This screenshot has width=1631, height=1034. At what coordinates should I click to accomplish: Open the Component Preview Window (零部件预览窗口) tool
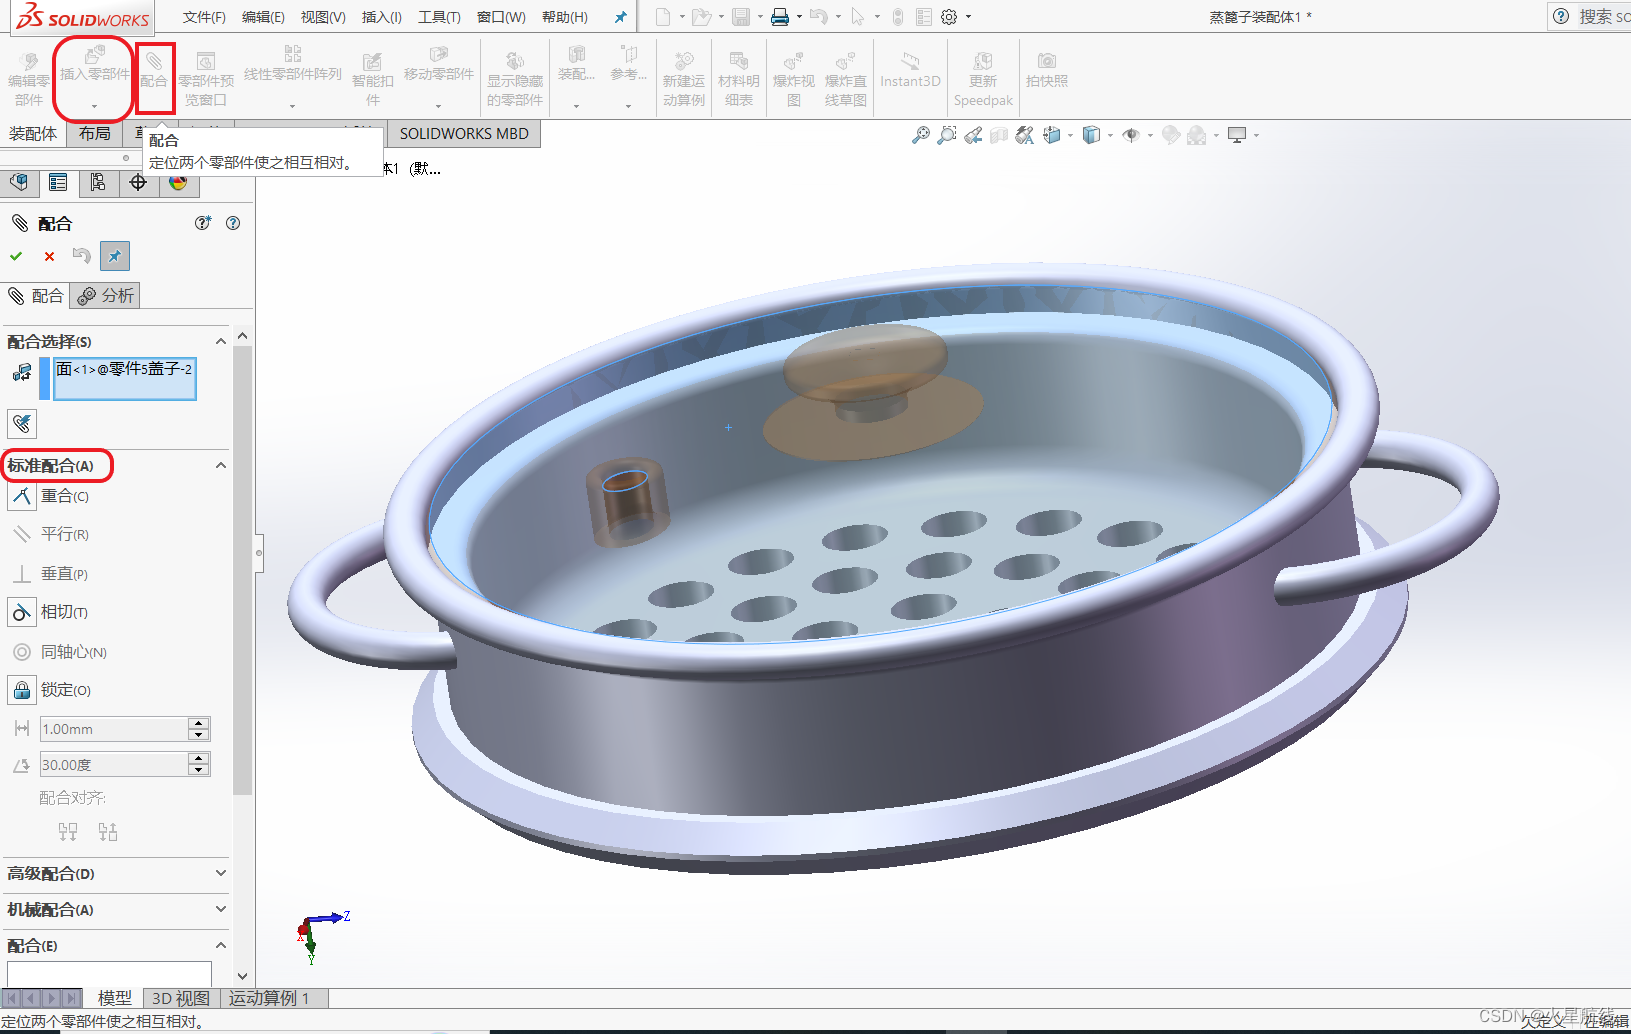[206, 80]
